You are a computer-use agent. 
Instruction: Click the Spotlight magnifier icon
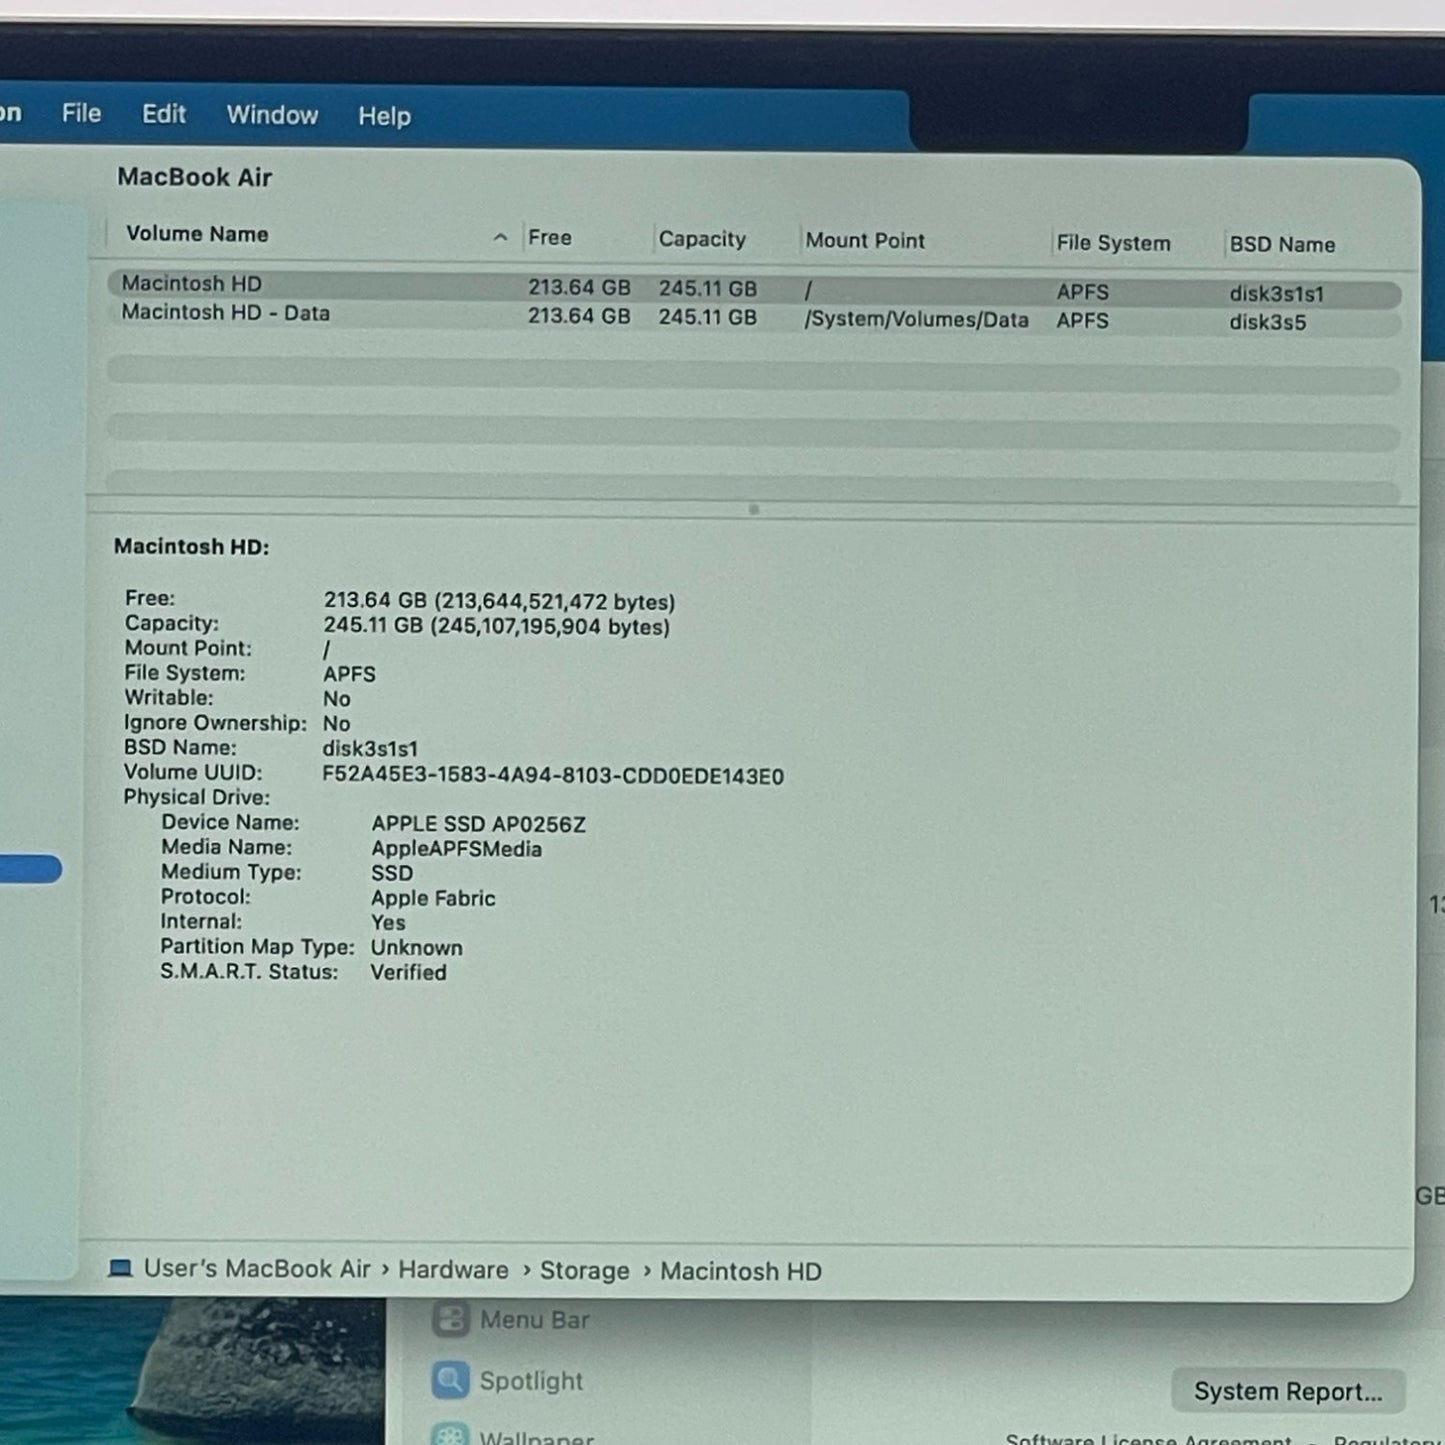[x=450, y=1381]
